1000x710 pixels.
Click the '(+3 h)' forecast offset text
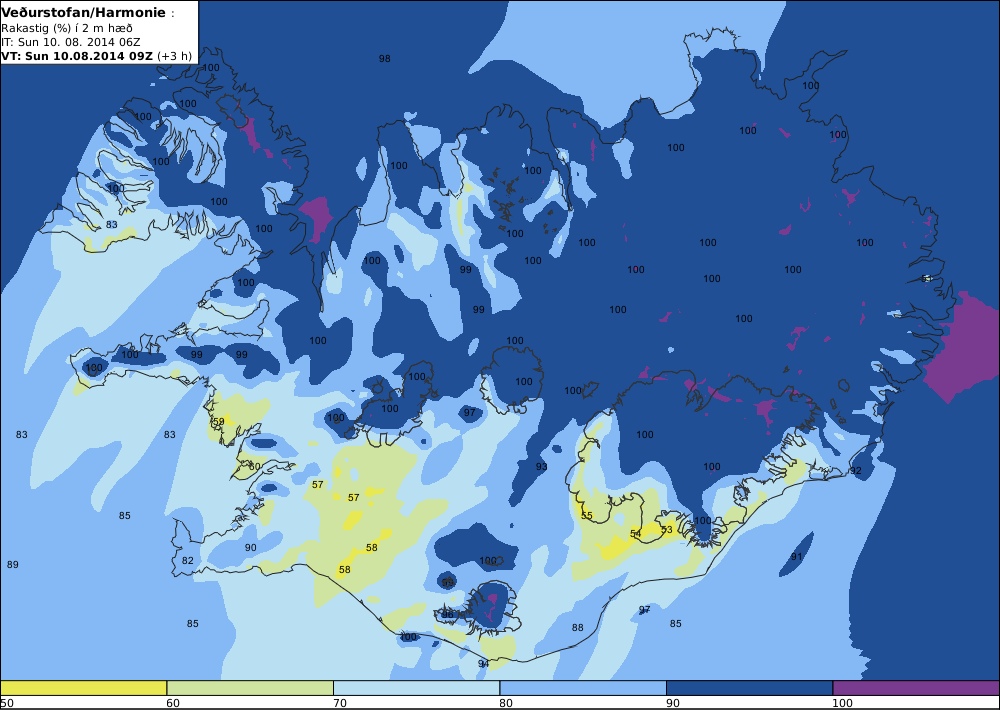(x=174, y=55)
